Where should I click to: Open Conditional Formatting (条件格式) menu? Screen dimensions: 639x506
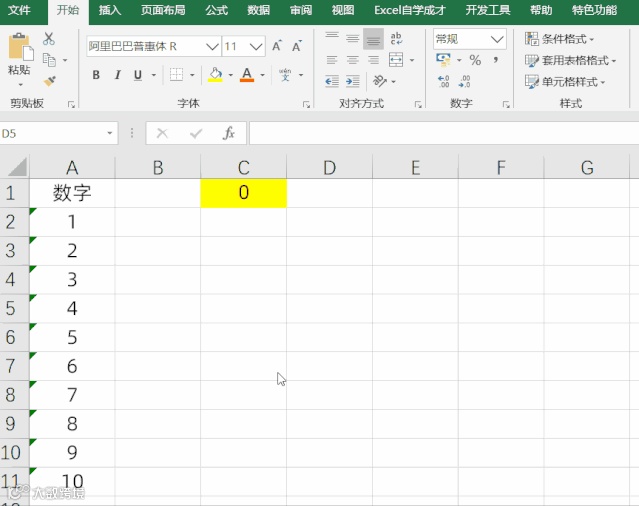coord(560,39)
